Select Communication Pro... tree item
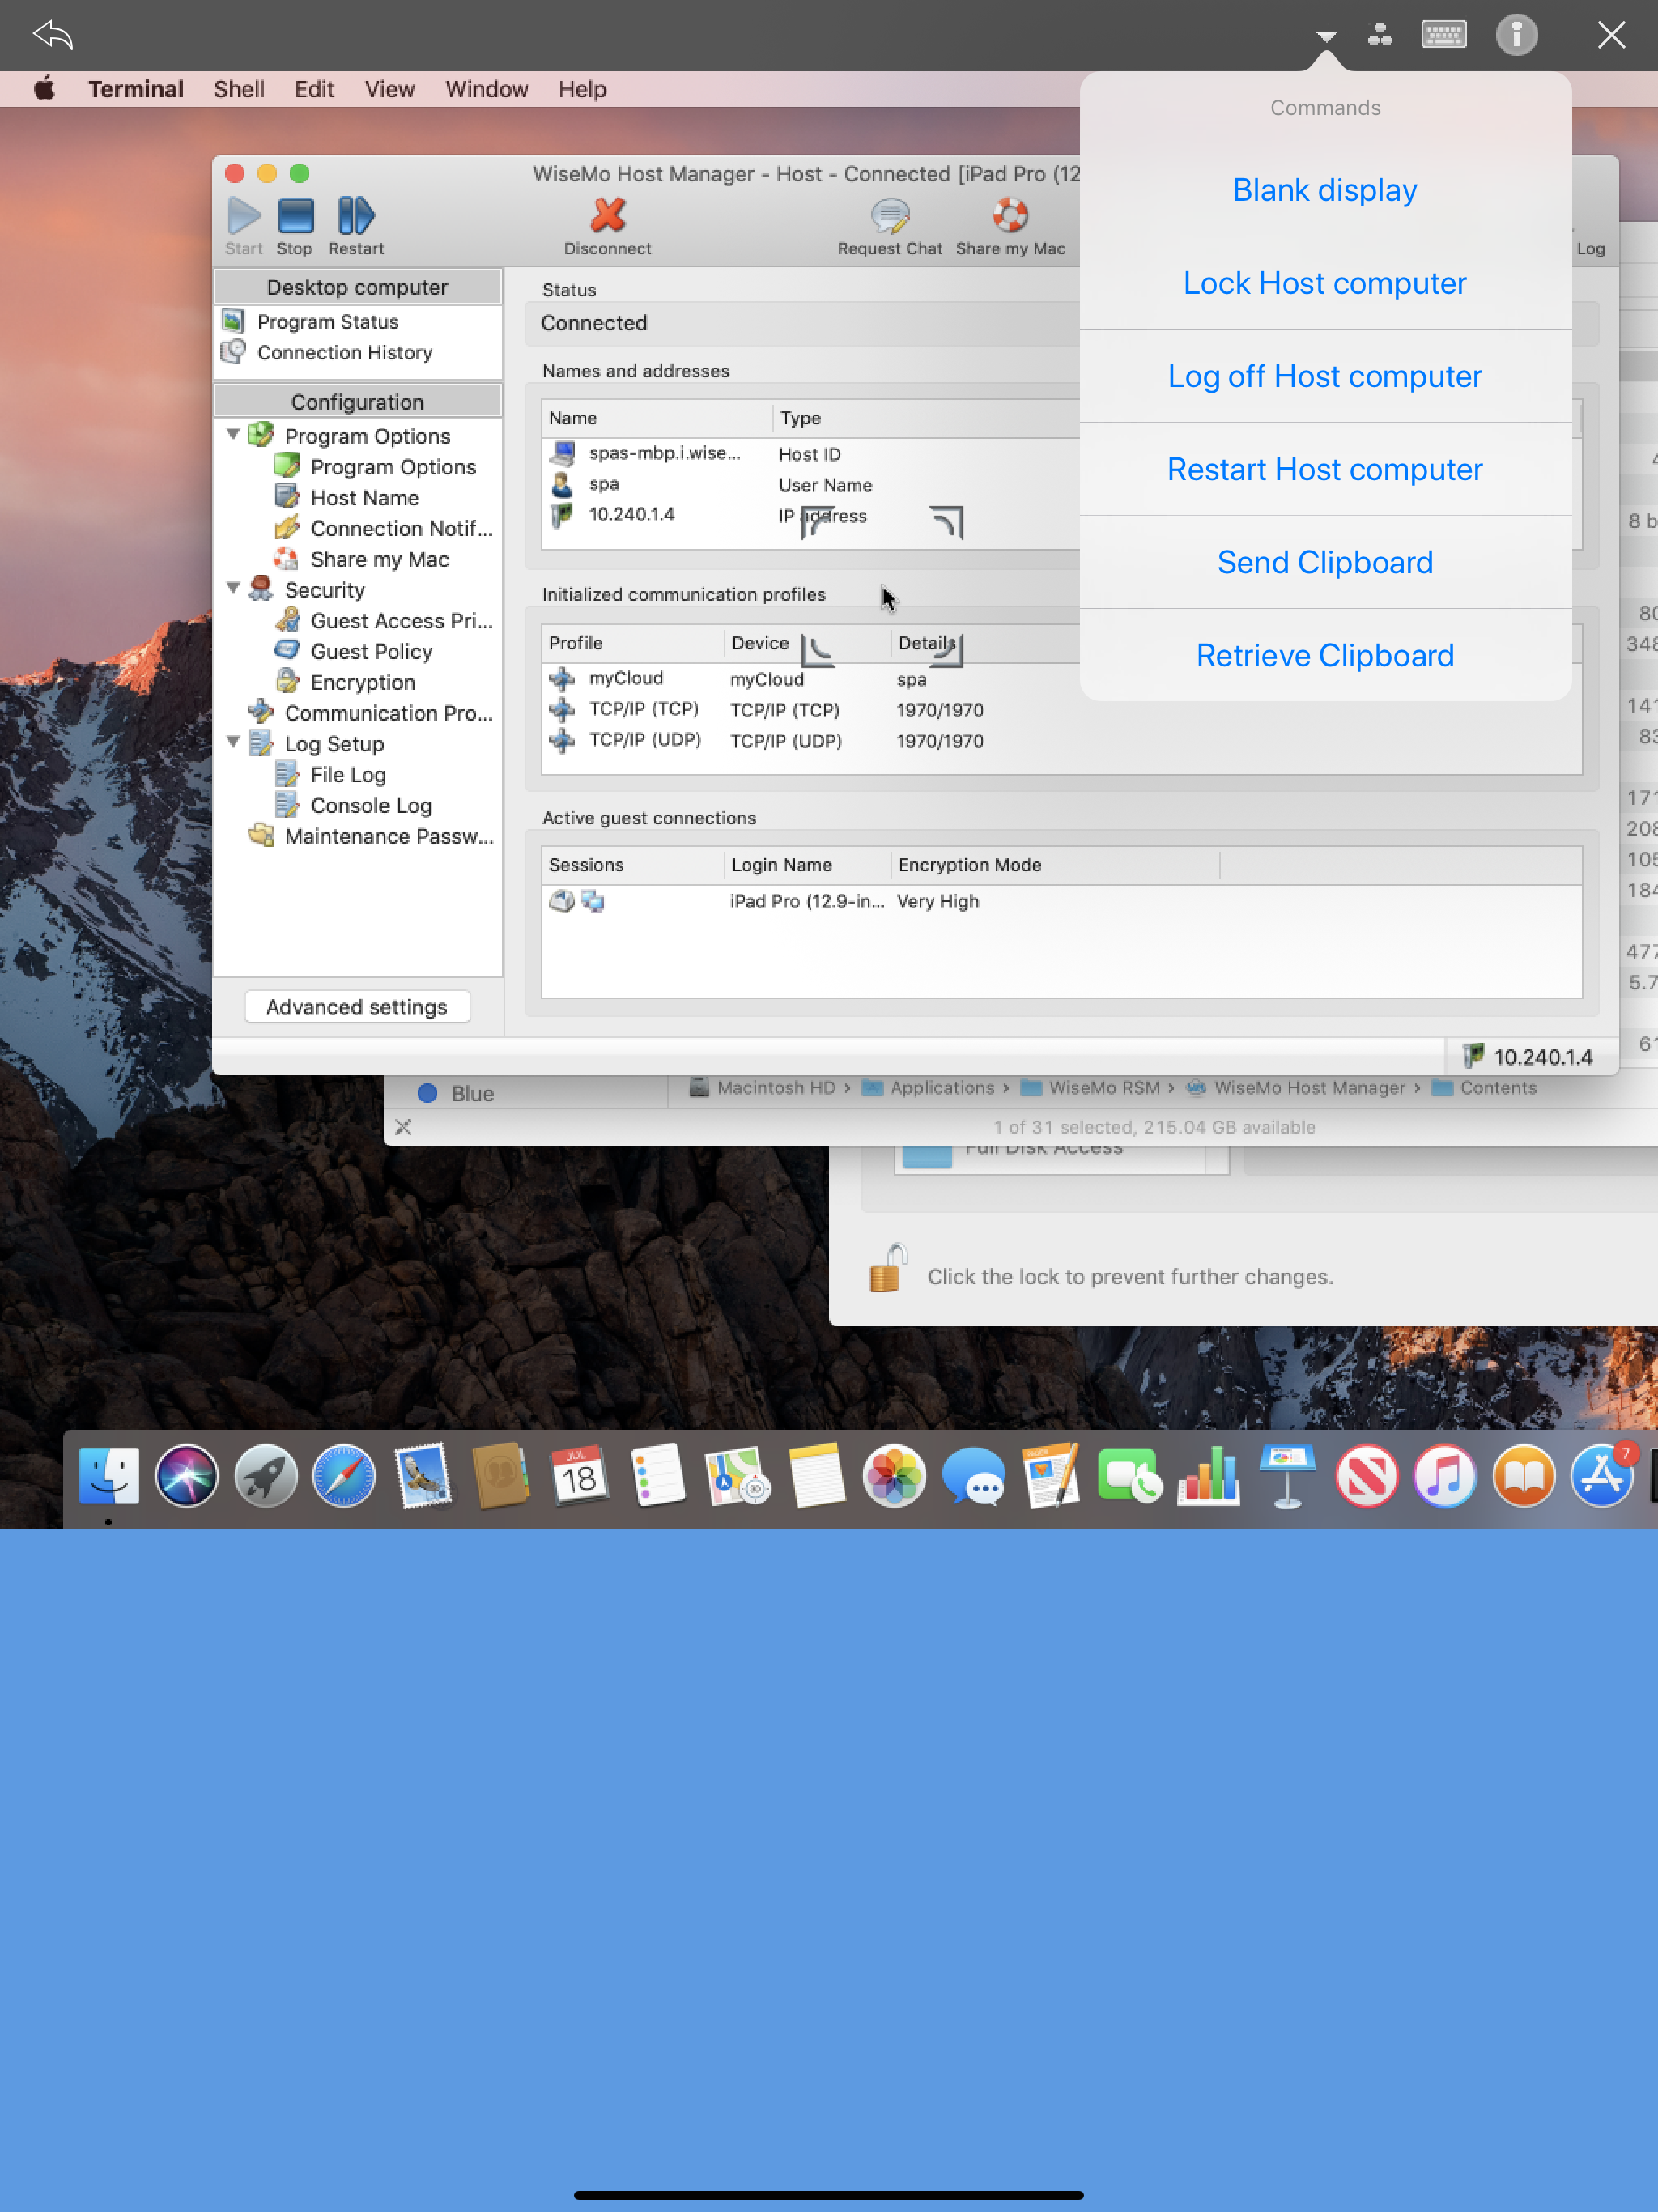The image size is (1658, 2212). tap(388, 713)
